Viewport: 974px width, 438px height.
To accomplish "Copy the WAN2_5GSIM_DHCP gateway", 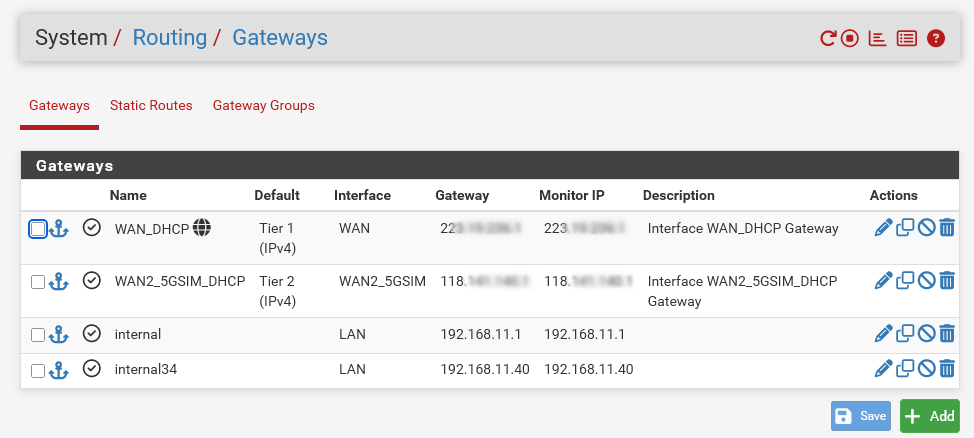I will pos(905,281).
